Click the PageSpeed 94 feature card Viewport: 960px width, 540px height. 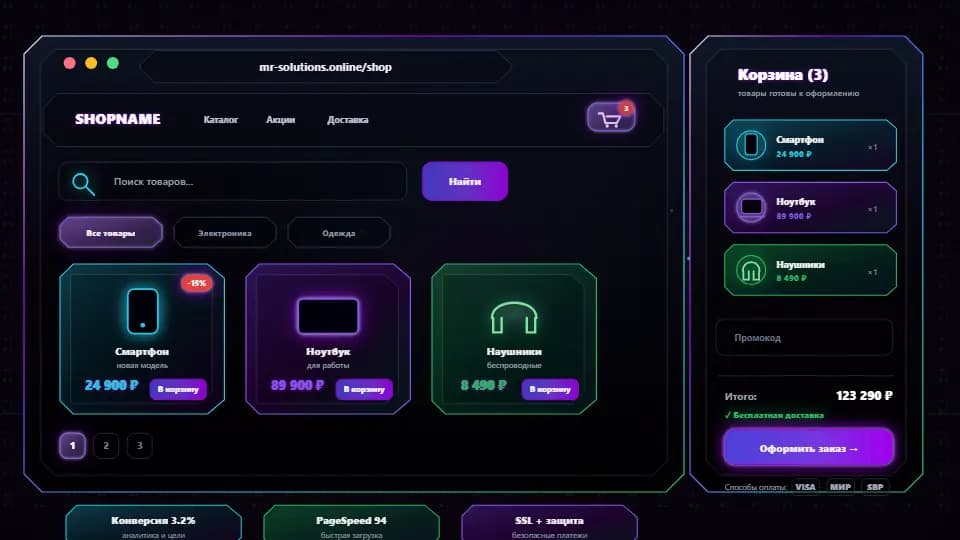tap(351, 524)
